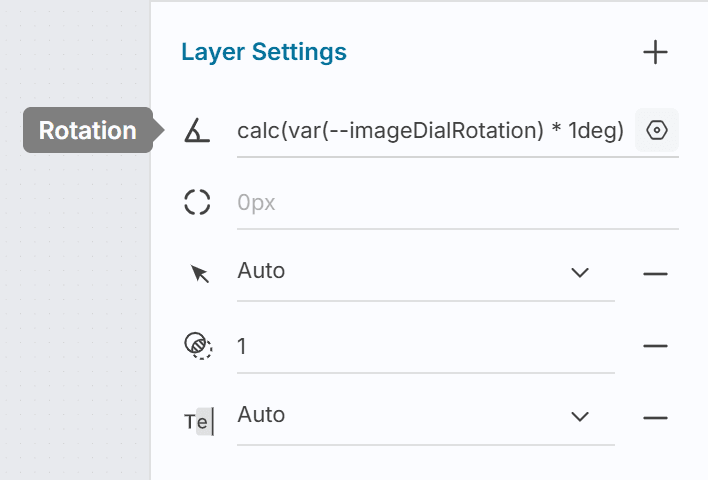Viewport: 708px width, 480px height.
Task: Edit the opacity value 1 field
Action: point(426,347)
